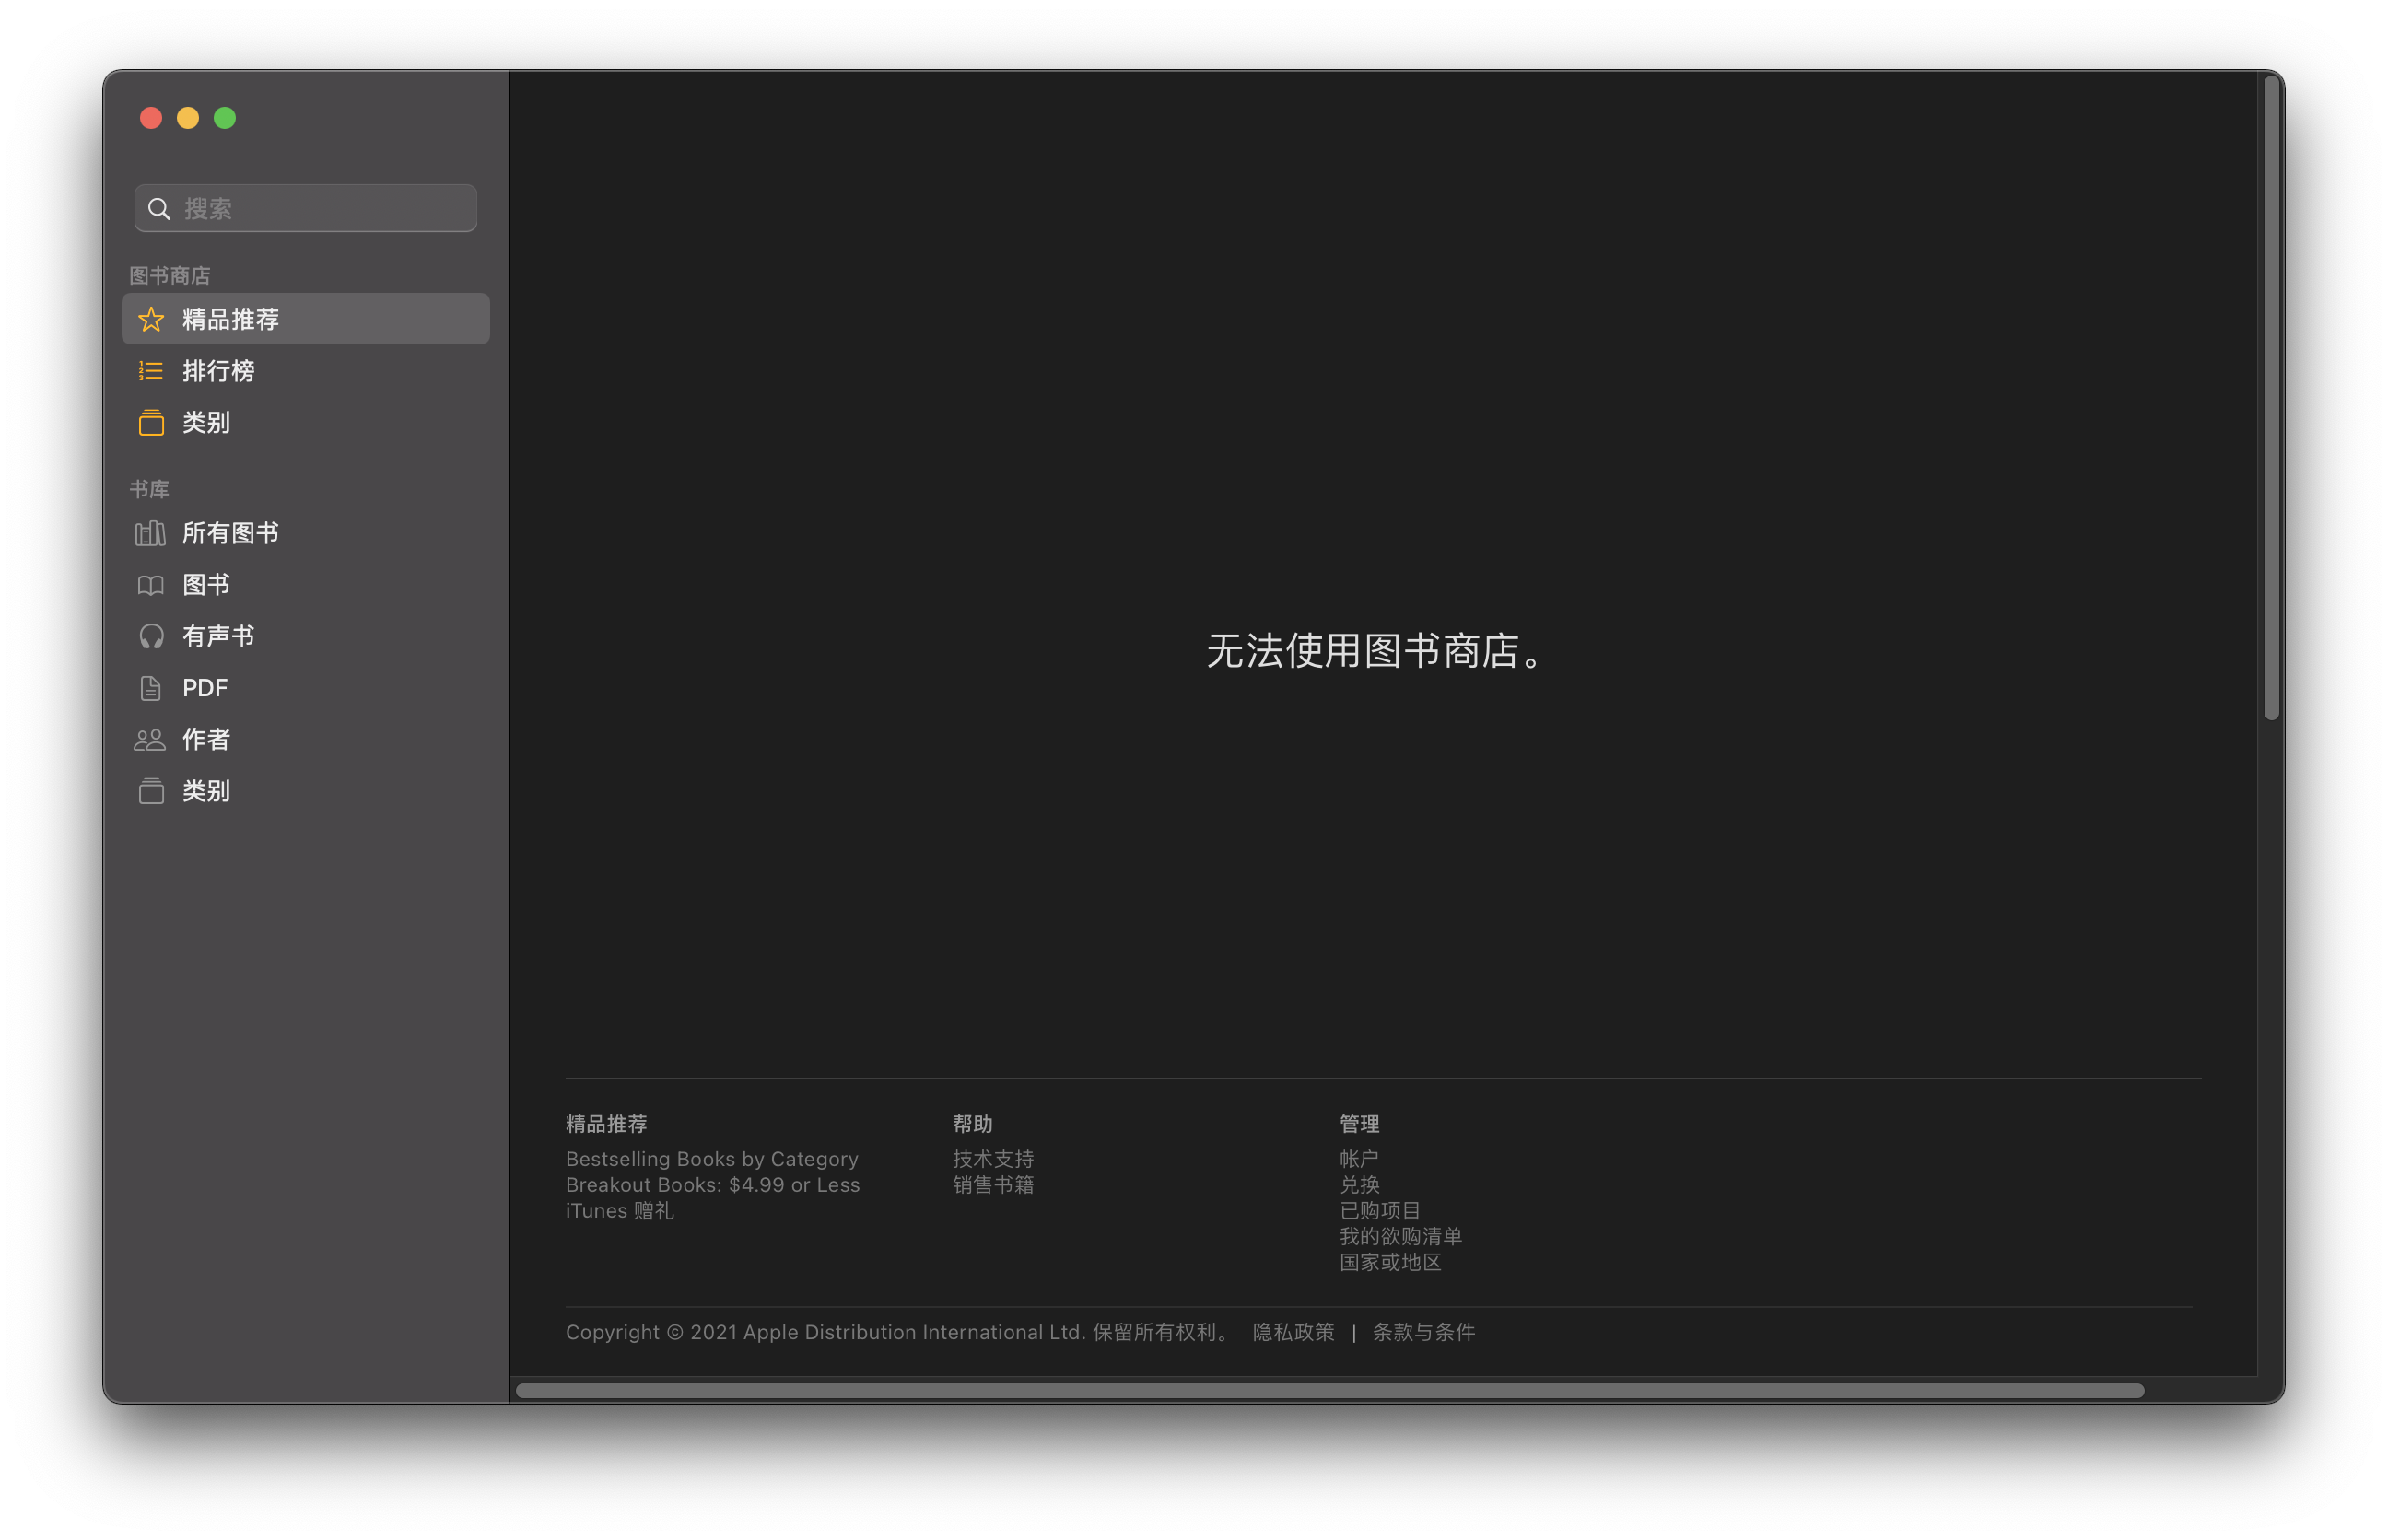Open the 技术支持 help link
Screen dimensions: 2388x1540
(993, 1159)
